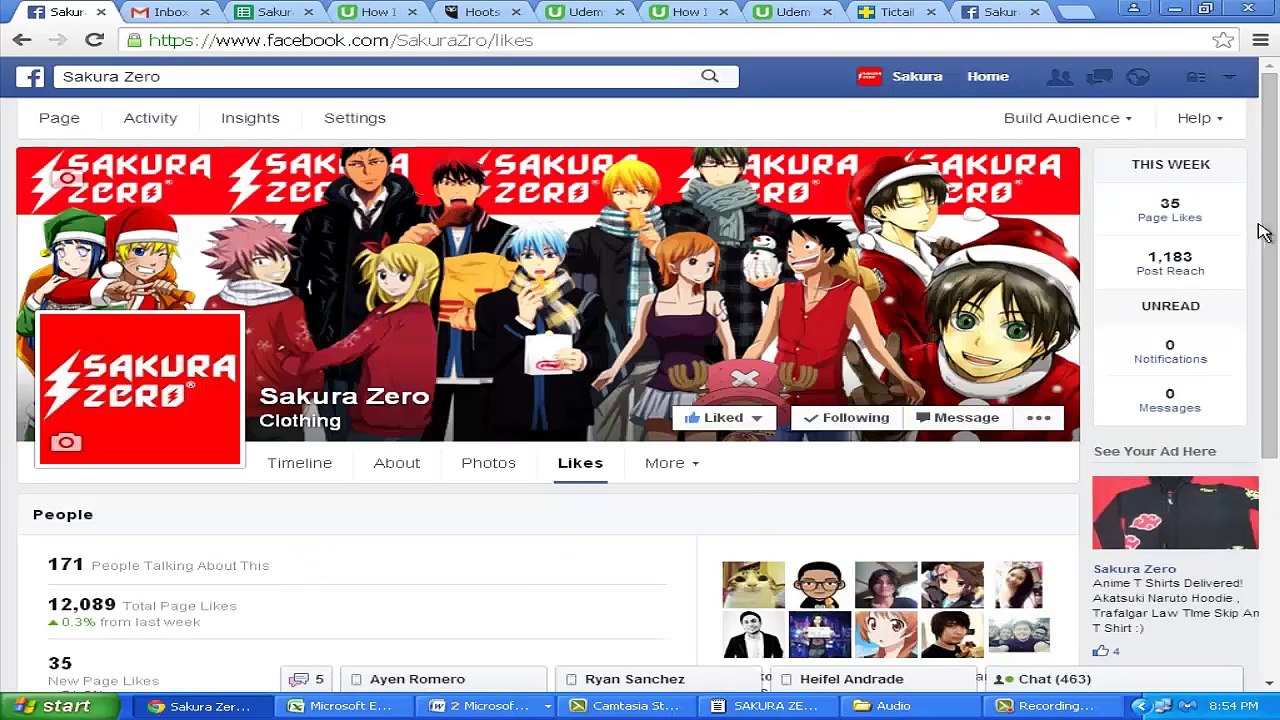Screen dimensions: 1280x720
Task: Open the more options ellipsis button
Action: (x=1038, y=418)
